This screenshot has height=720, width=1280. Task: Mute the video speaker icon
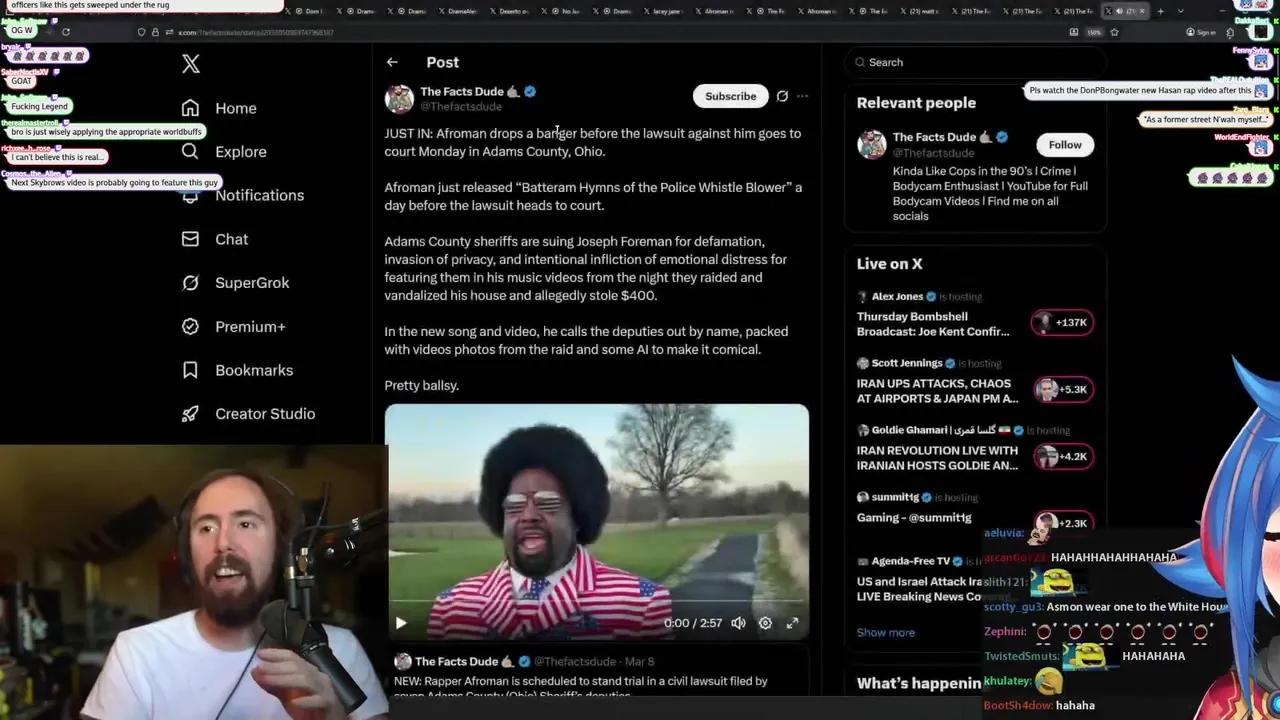(x=738, y=623)
